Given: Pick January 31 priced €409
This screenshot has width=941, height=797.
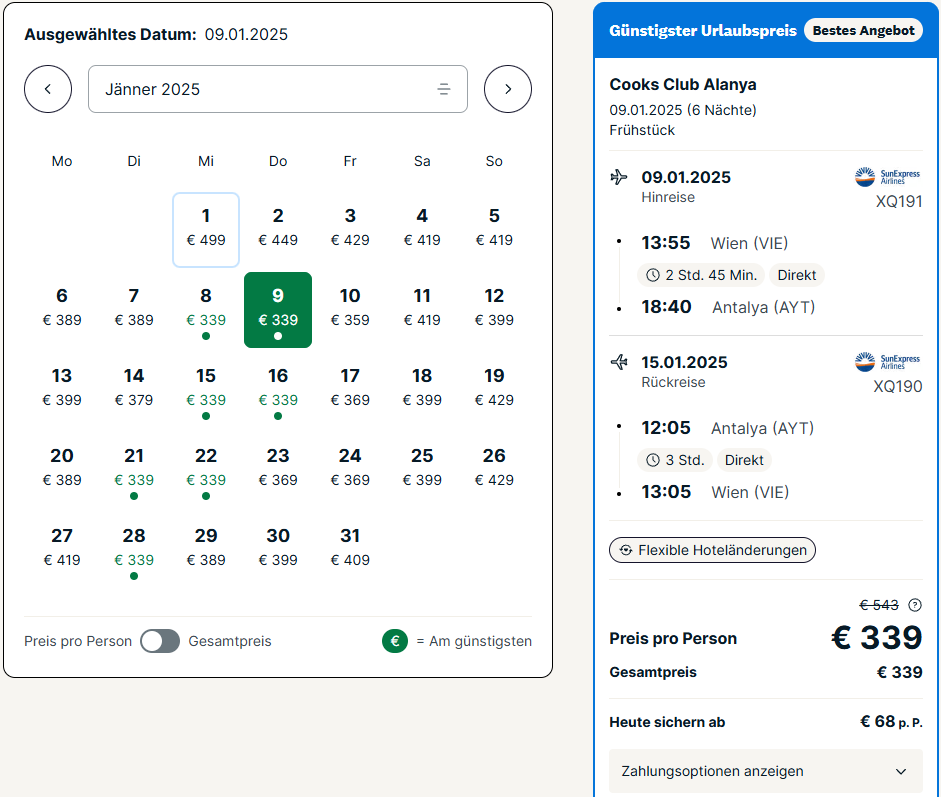Looking at the screenshot, I should (350, 547).
